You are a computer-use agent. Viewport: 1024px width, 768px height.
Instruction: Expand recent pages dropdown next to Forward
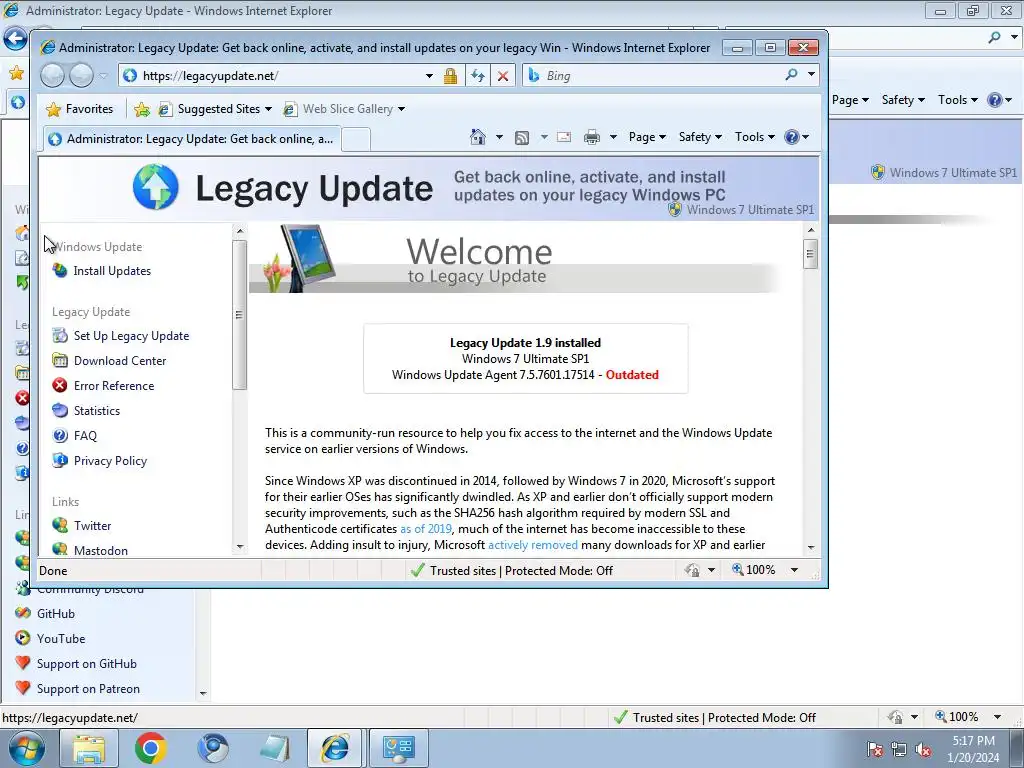pyautogui.click(x=103, y=76)
